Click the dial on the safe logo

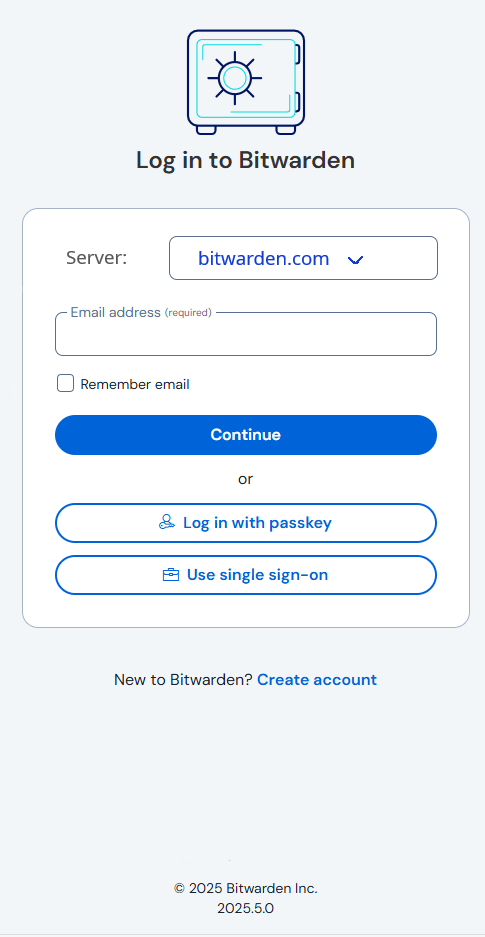pyautogui.click(x=234, y=78)
